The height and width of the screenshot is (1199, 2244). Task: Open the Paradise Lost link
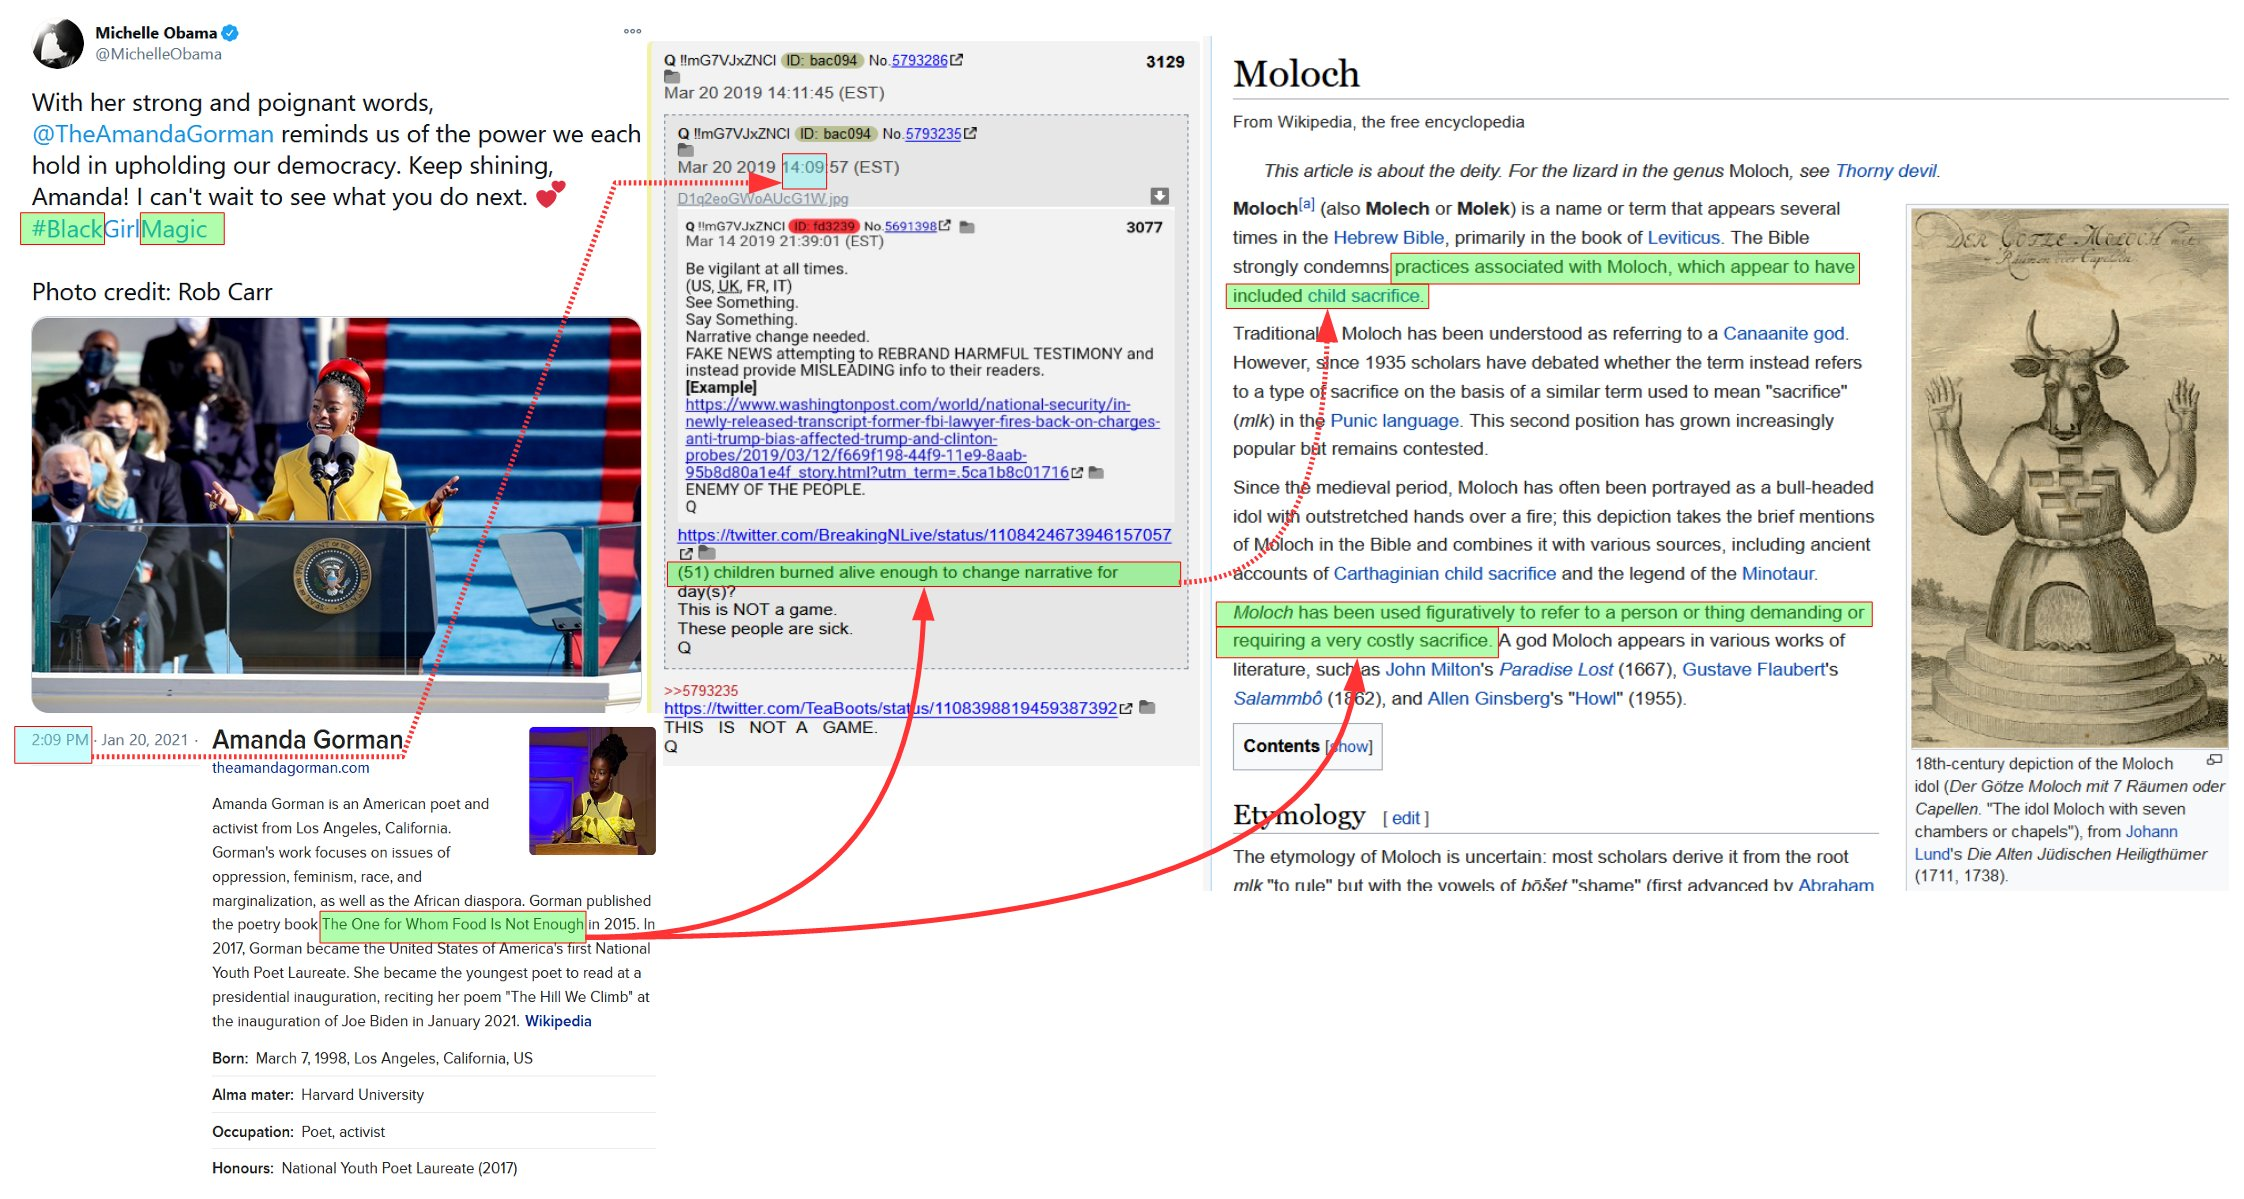pyautogui.click(x=1555, y=670)
